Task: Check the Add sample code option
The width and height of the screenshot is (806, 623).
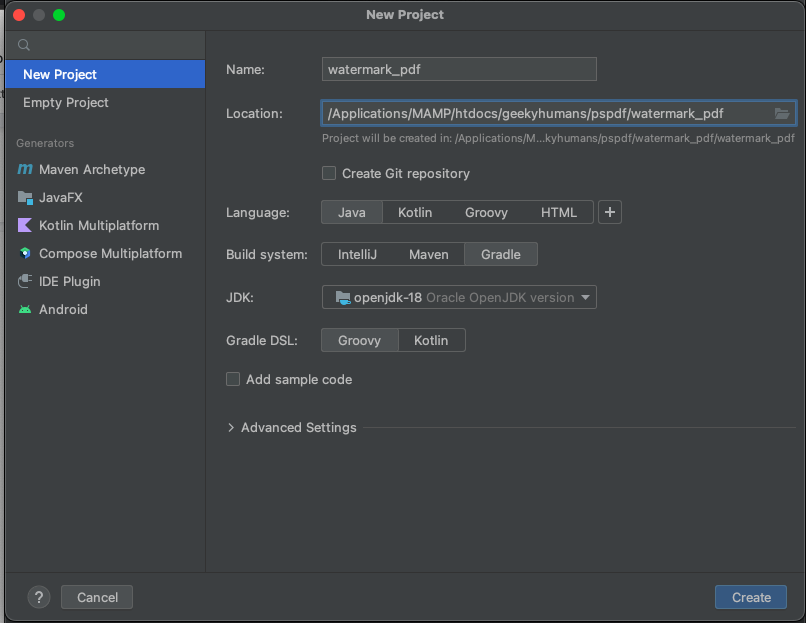Action: pyautogui.click(x=232, y=379)
